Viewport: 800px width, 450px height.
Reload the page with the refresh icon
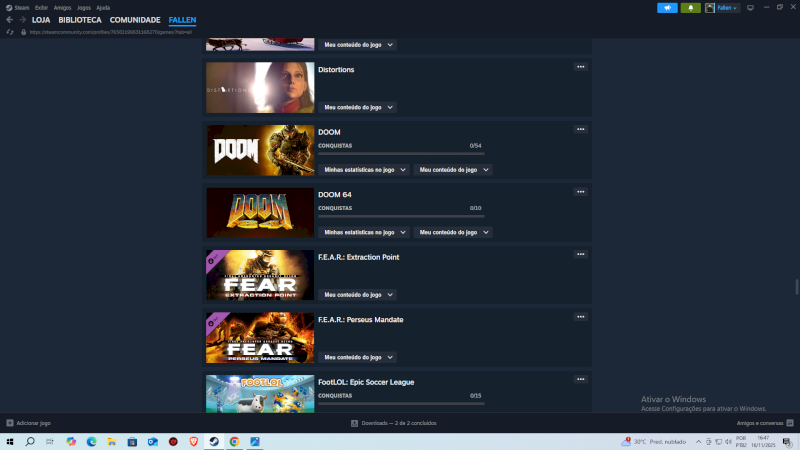pyautogui.click(x=10, y=32)
